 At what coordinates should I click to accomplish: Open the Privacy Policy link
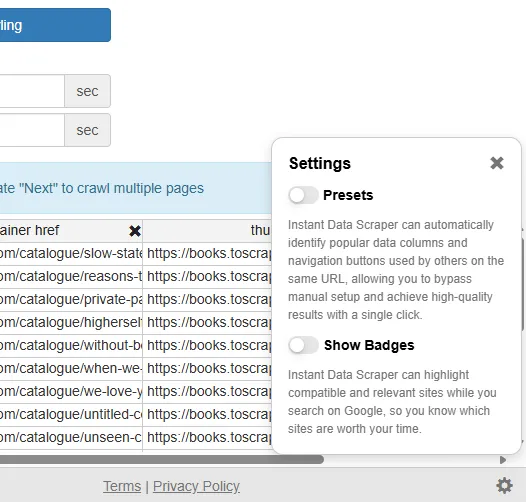196,486
